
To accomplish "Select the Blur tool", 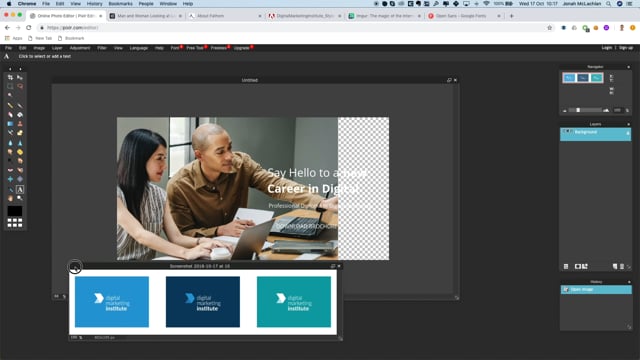I will click(10, 143).
